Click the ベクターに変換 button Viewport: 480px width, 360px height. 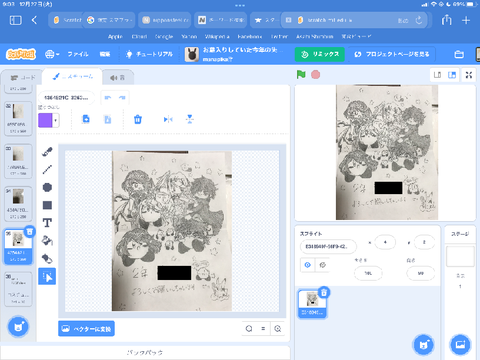coord(86,329)
